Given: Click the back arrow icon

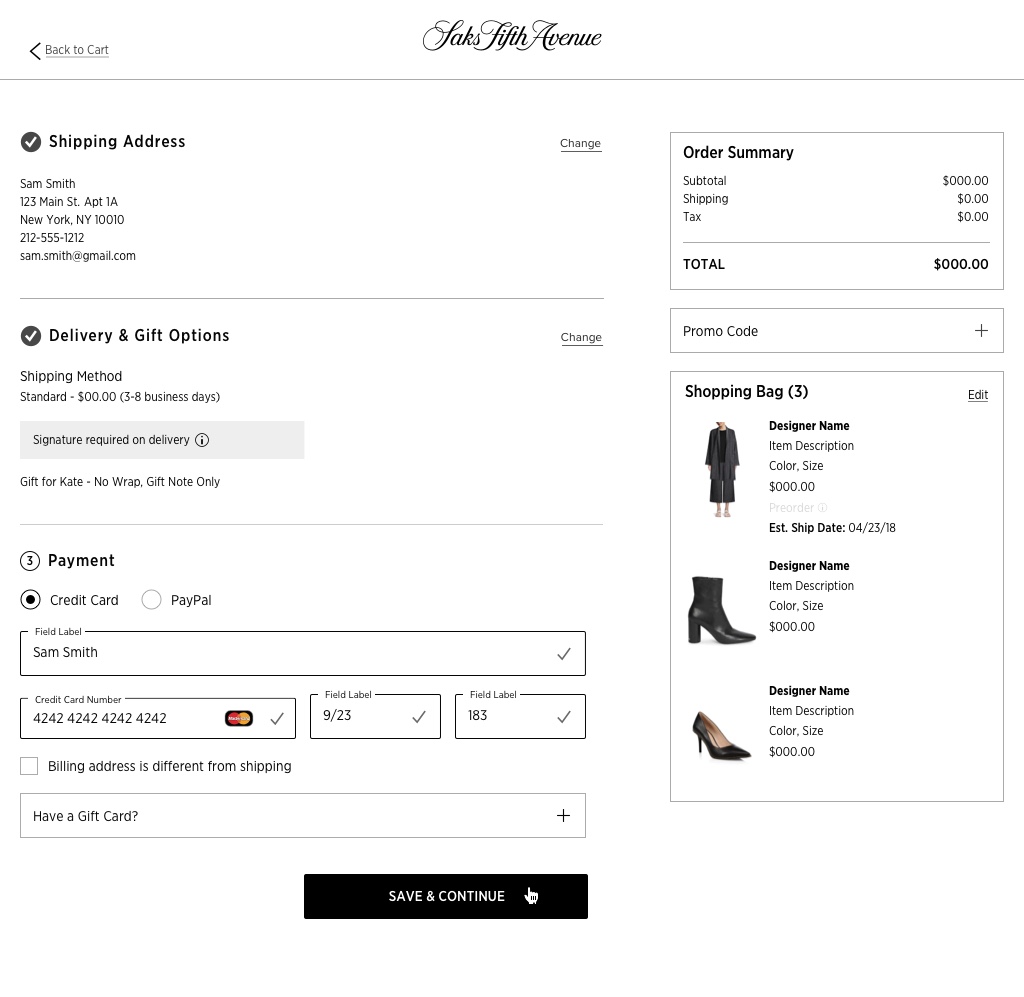Looking at the screenshot, I should [35, 51].
